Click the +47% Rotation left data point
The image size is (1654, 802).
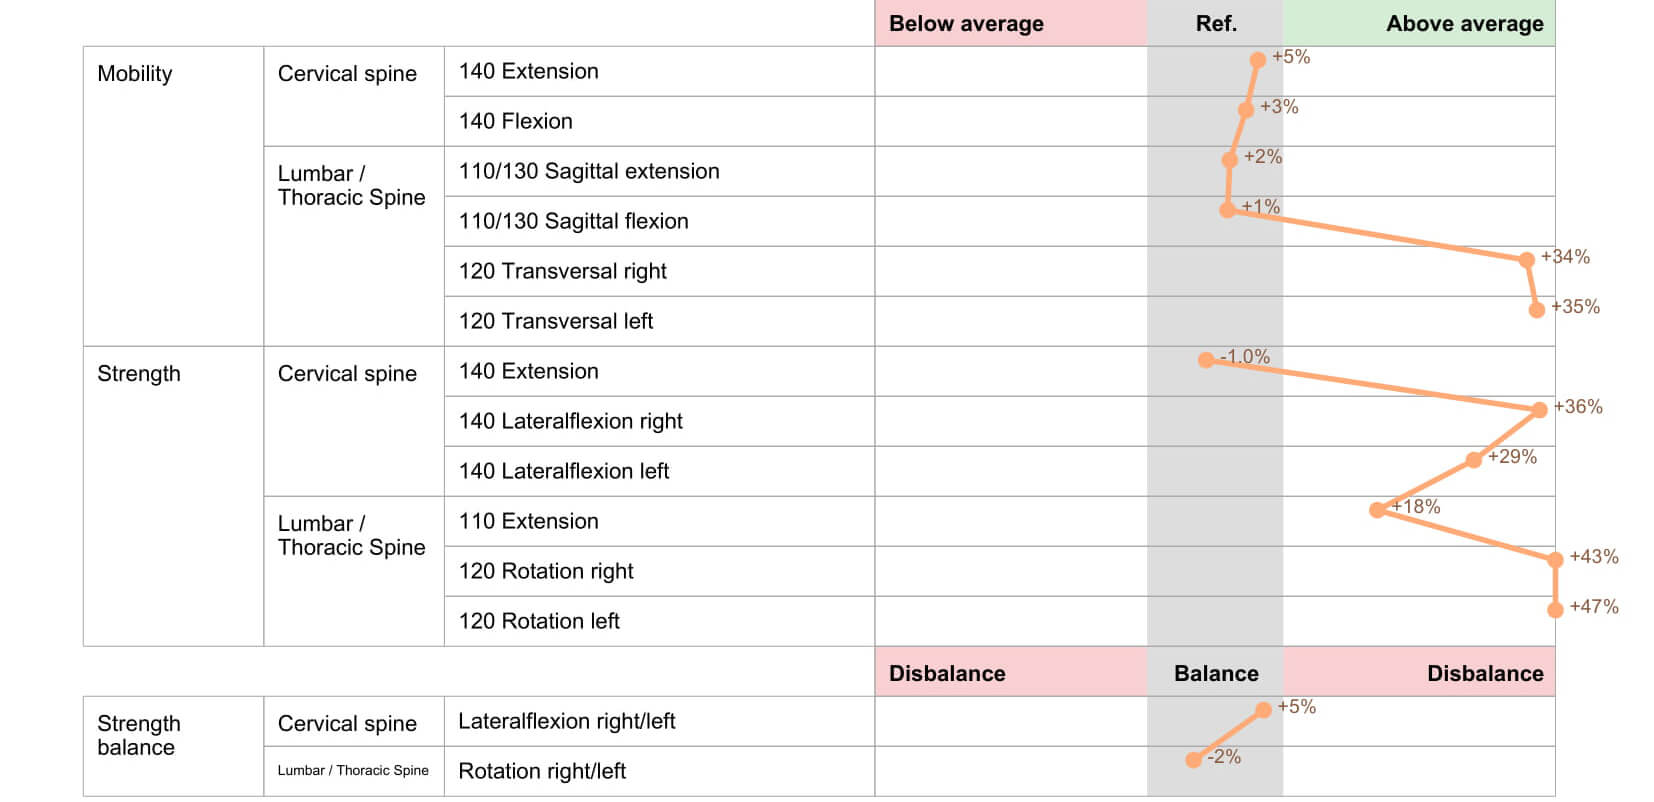[1555, 610]
